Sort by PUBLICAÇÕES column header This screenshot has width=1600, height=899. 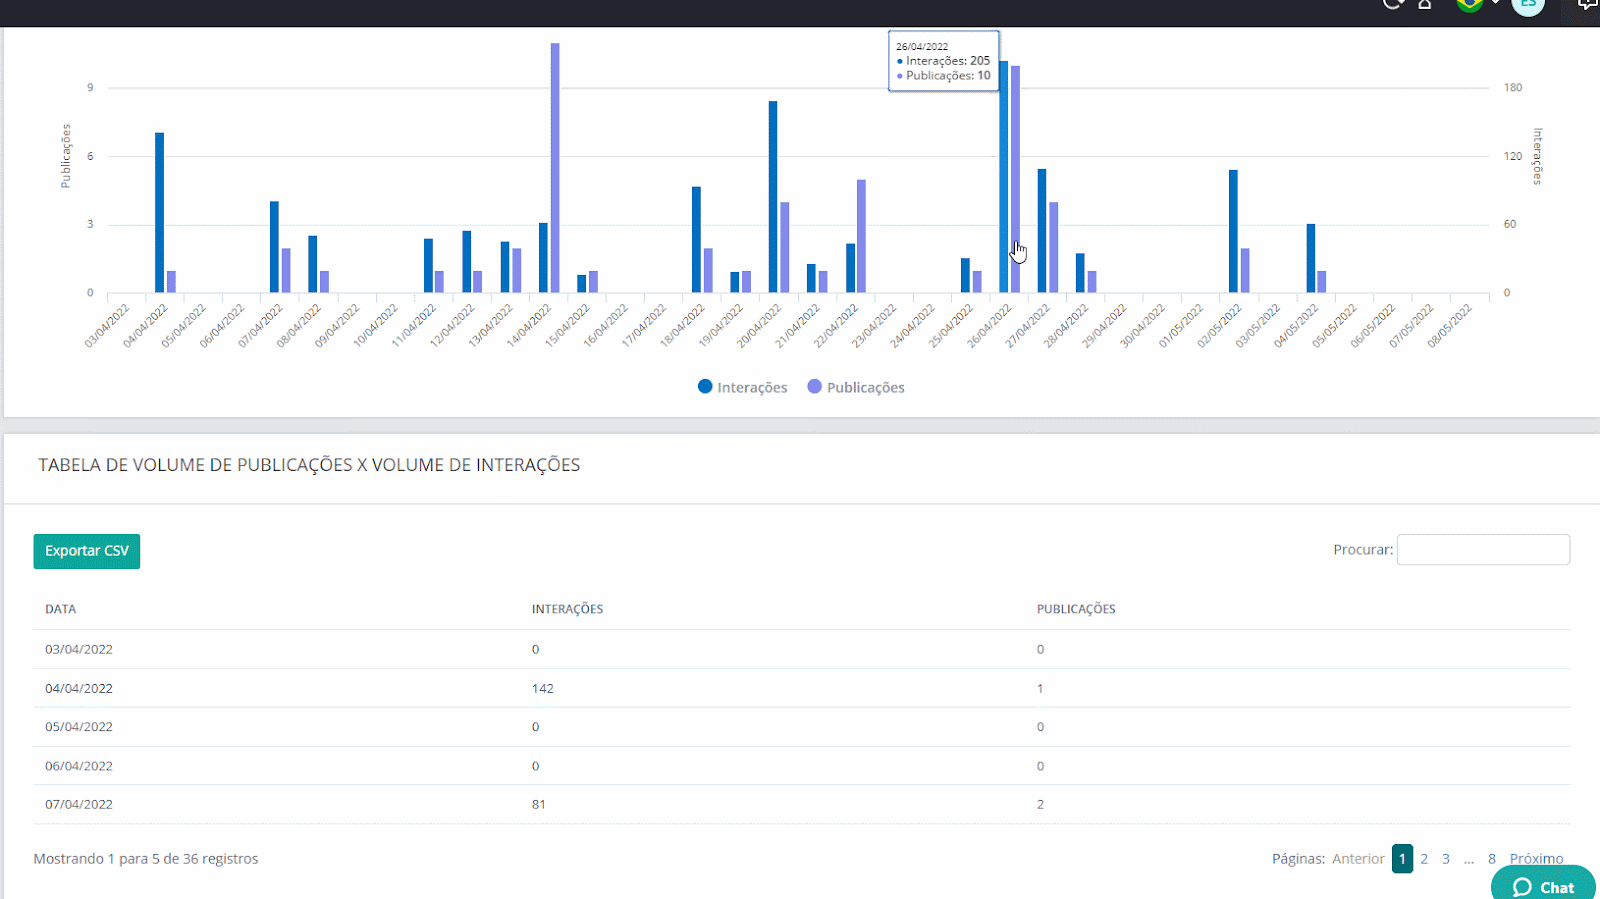[1076, 609]
